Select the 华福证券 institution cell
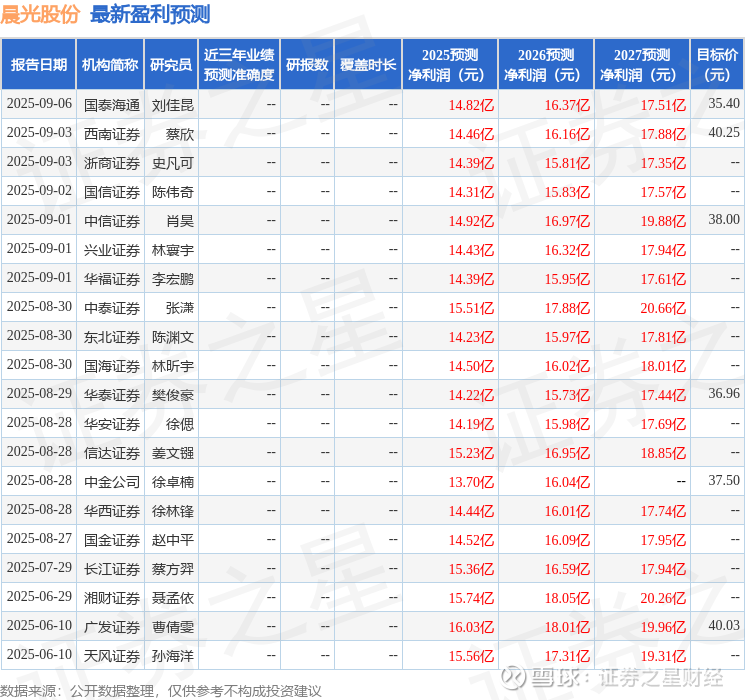The height and width of the screenshot is (700, 745). coord(112,279)
